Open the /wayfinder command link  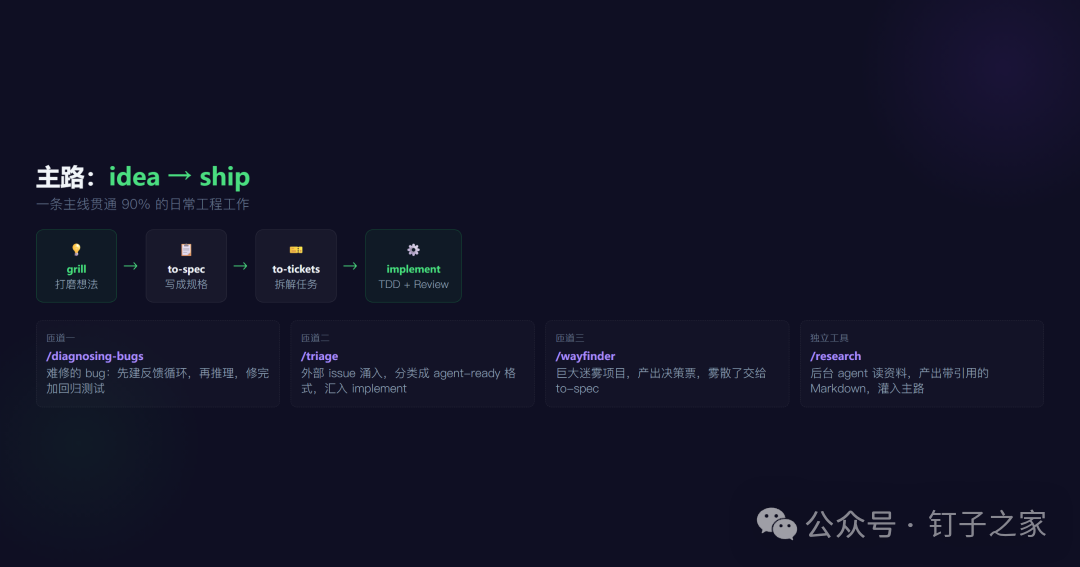point(585,356)
